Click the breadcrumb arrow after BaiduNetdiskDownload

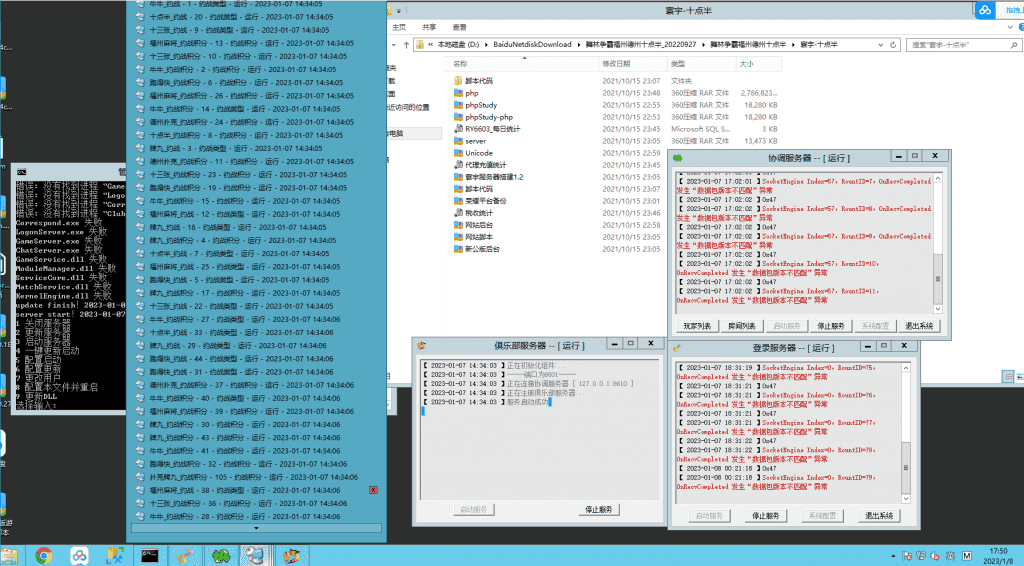point(577,45)
